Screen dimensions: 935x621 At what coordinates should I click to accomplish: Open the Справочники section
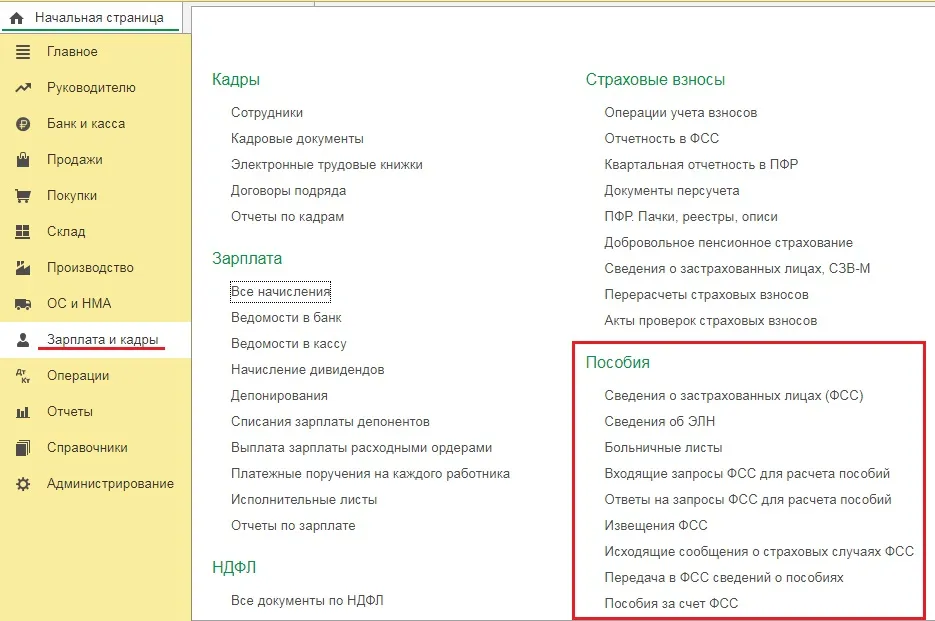pos(87,448)
